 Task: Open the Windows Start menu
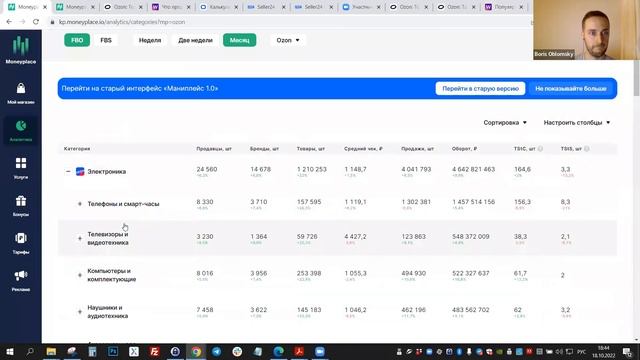(x=9, y=351)
